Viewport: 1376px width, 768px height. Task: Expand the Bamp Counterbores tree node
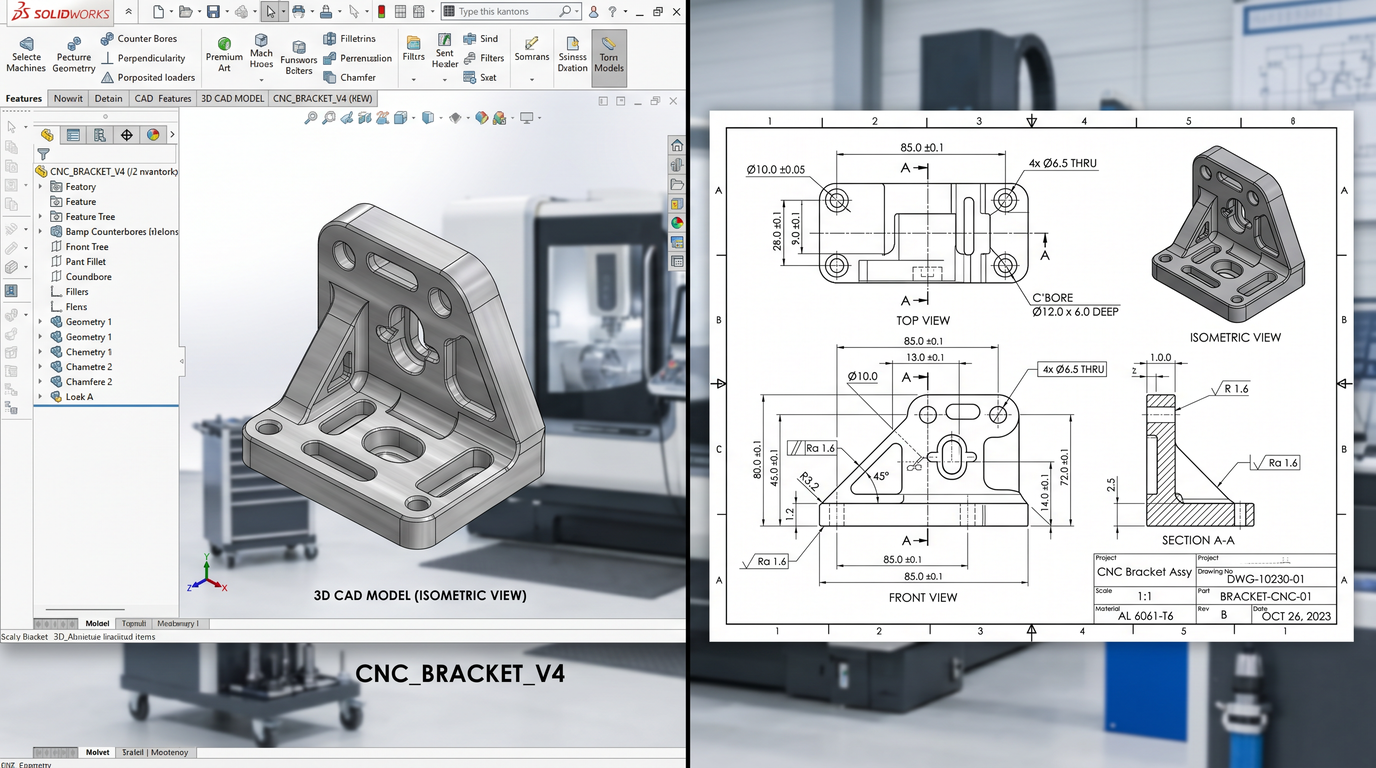click(41, 232)
